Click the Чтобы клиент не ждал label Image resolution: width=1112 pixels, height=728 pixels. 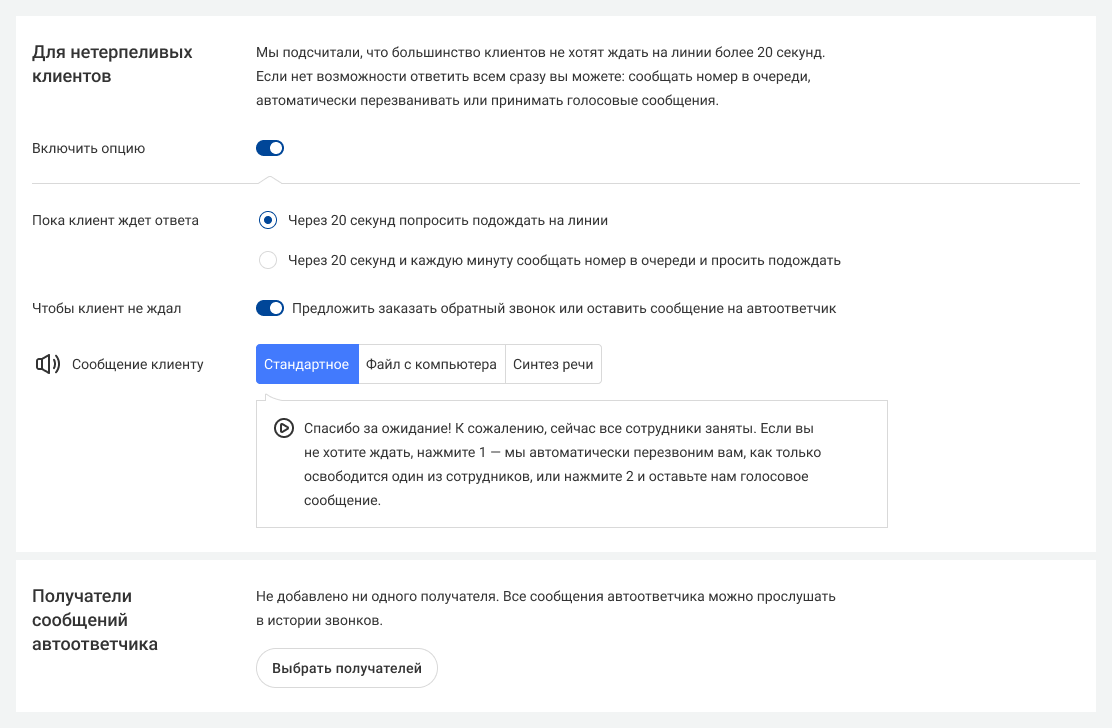click(106, 308)
